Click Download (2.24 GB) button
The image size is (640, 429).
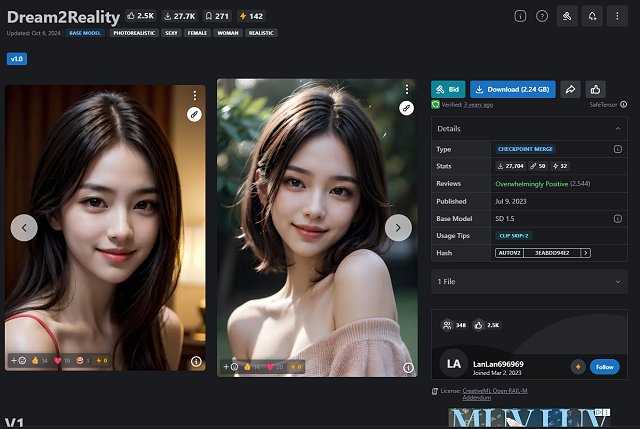512,89
